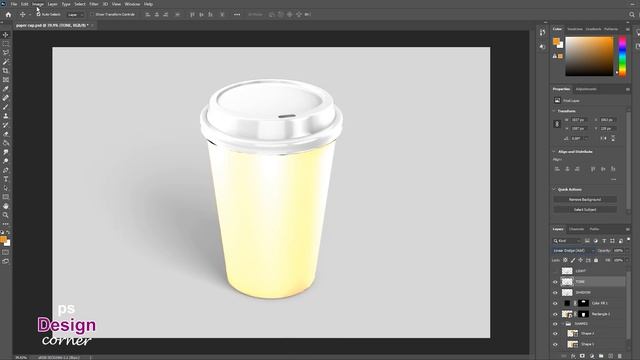Select the Hand tool
640x360 pixels.
pos(6,206)
